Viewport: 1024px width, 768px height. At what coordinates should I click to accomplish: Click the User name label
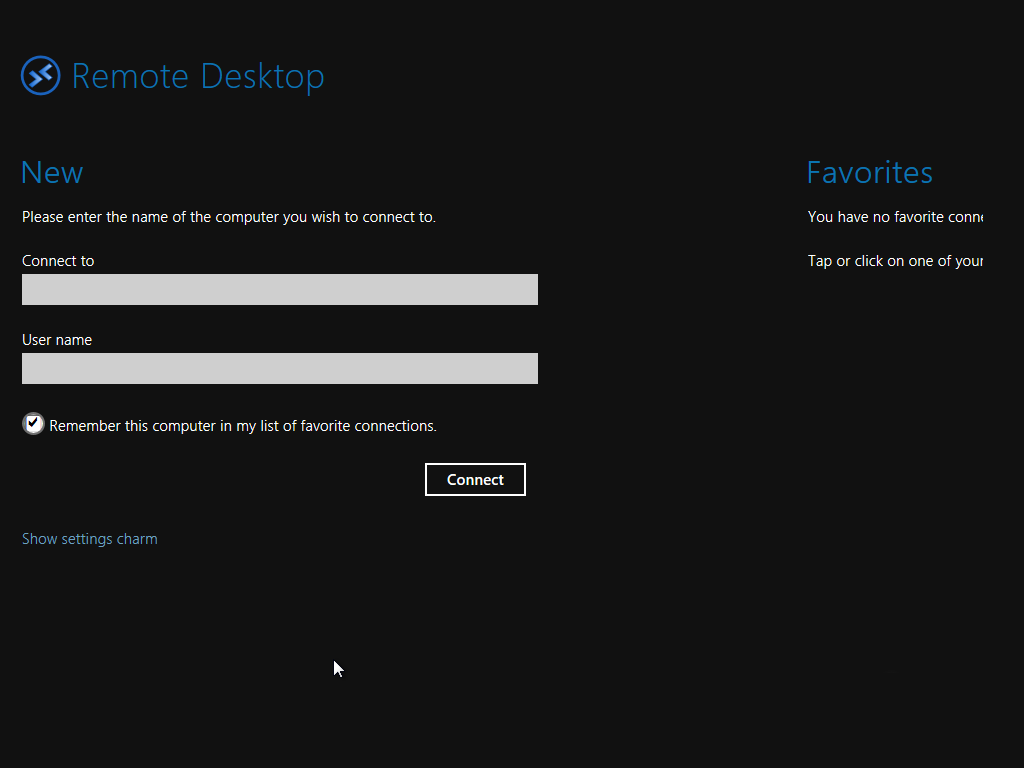[x=57, y=340]
